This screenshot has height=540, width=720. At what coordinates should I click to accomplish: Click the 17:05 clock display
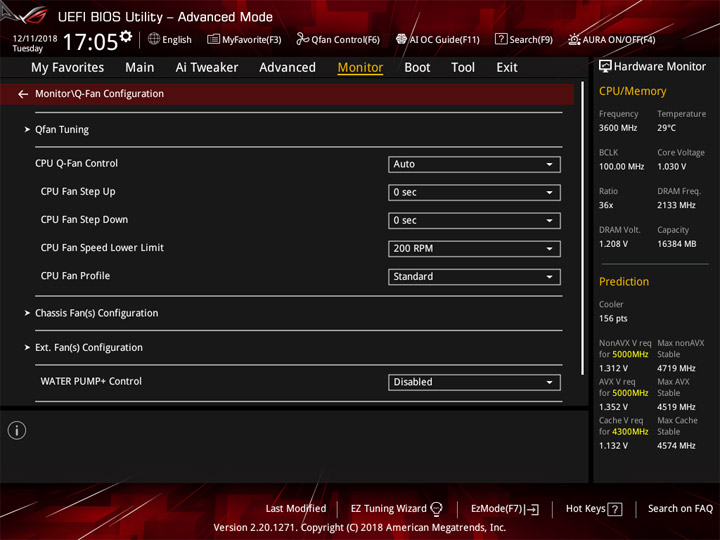click(90, 42)
